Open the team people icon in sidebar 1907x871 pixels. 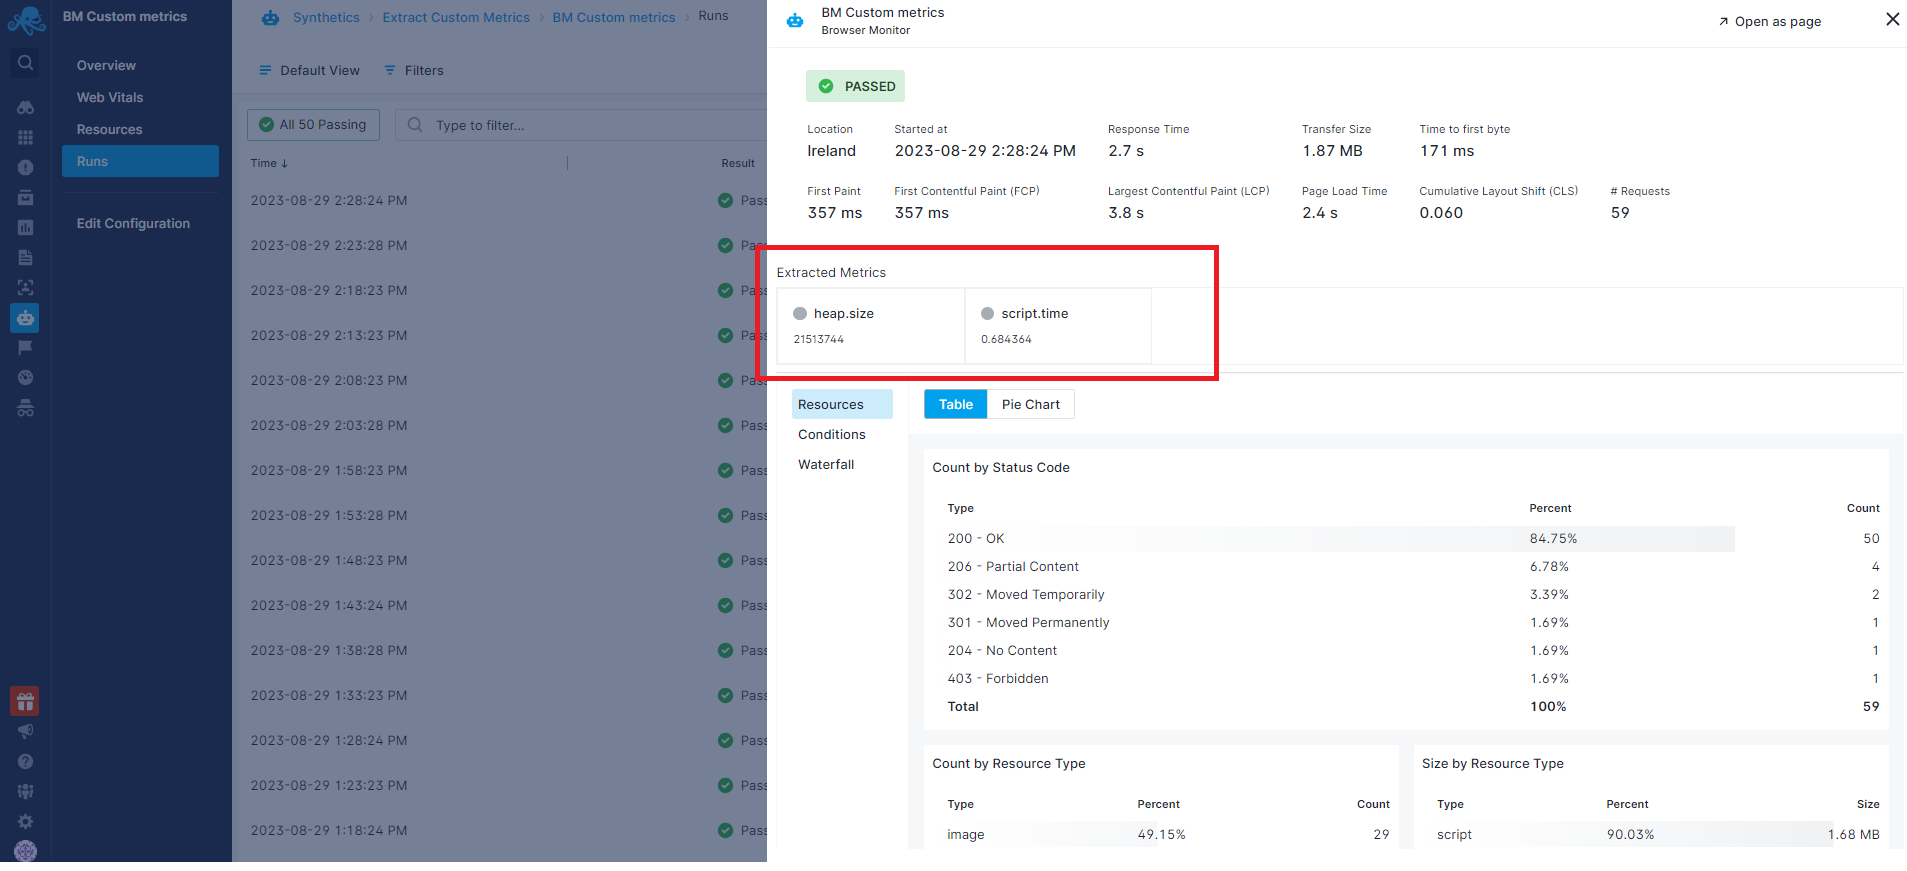[x=26, y=791]
